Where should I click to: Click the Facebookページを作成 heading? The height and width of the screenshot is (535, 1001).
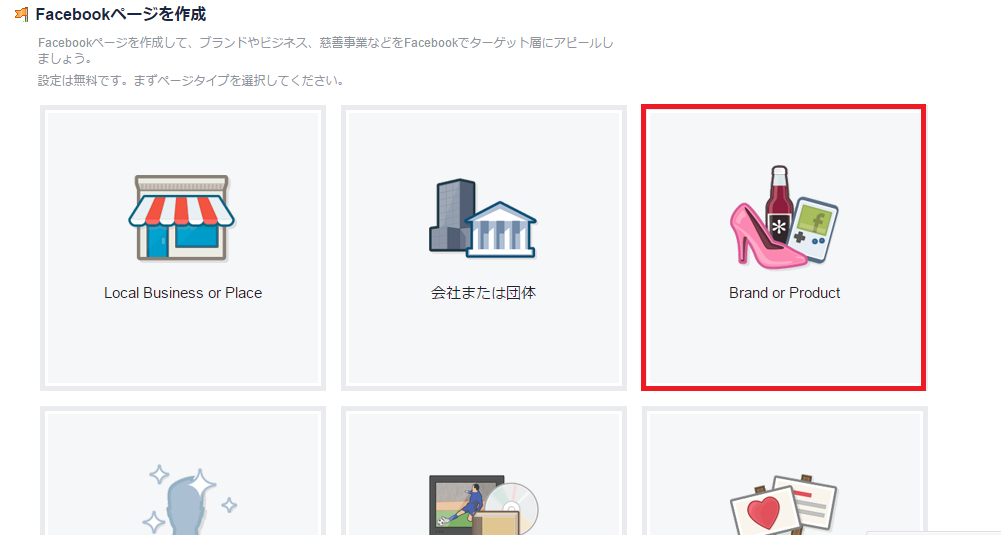[121, 14]
